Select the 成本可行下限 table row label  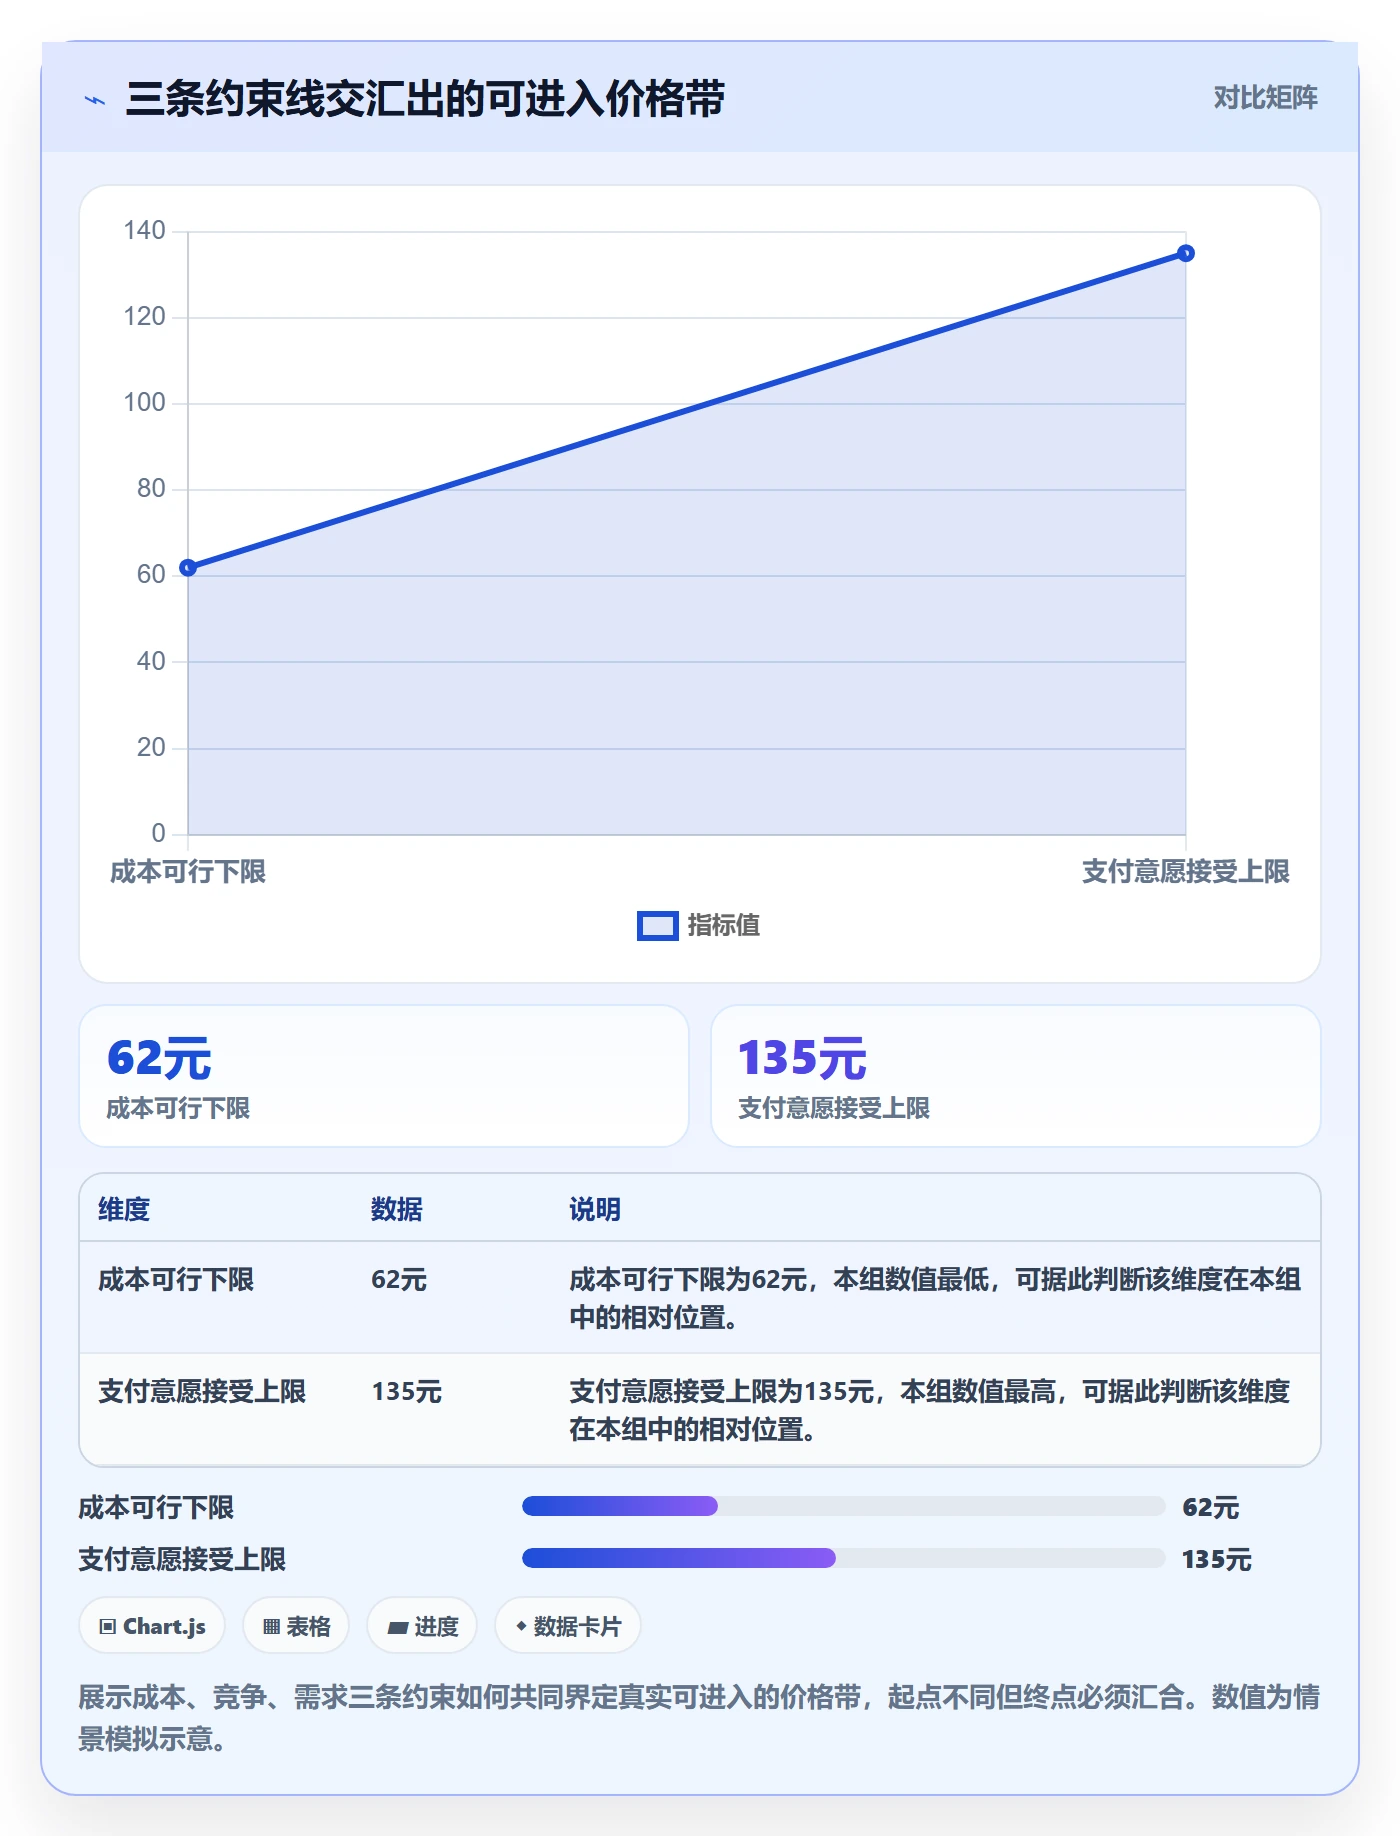pos(176,1280)
